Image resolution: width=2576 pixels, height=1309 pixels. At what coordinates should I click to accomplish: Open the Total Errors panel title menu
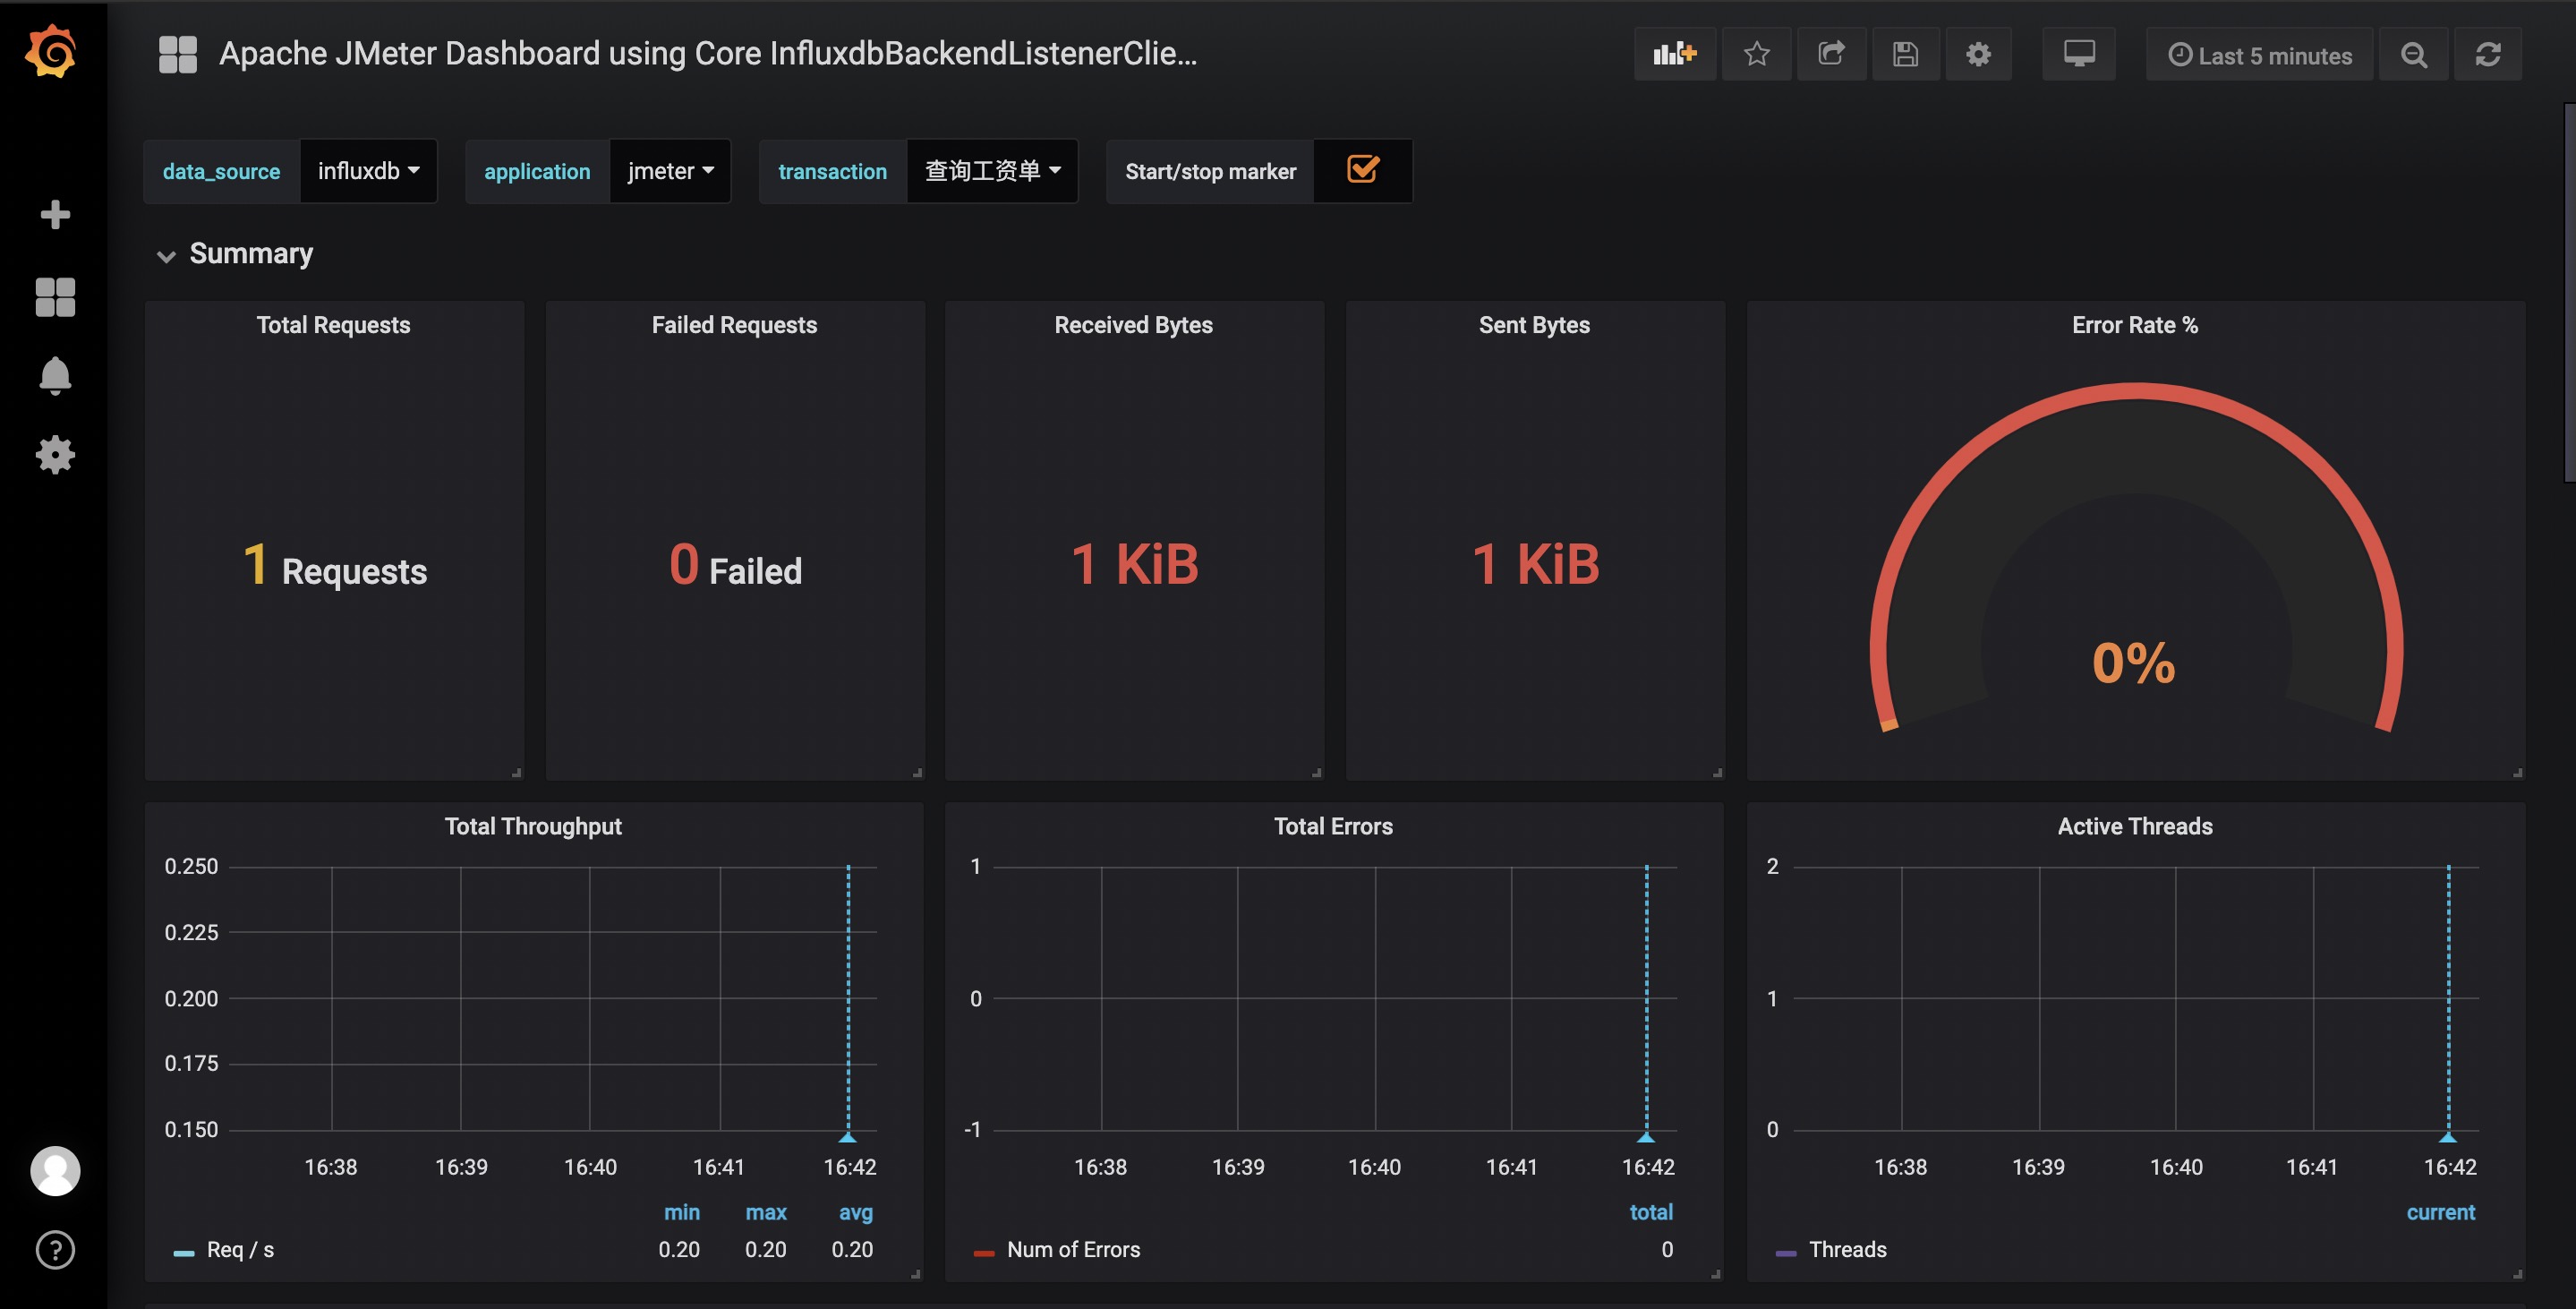pyautogui.click(x=1333, y=826)
